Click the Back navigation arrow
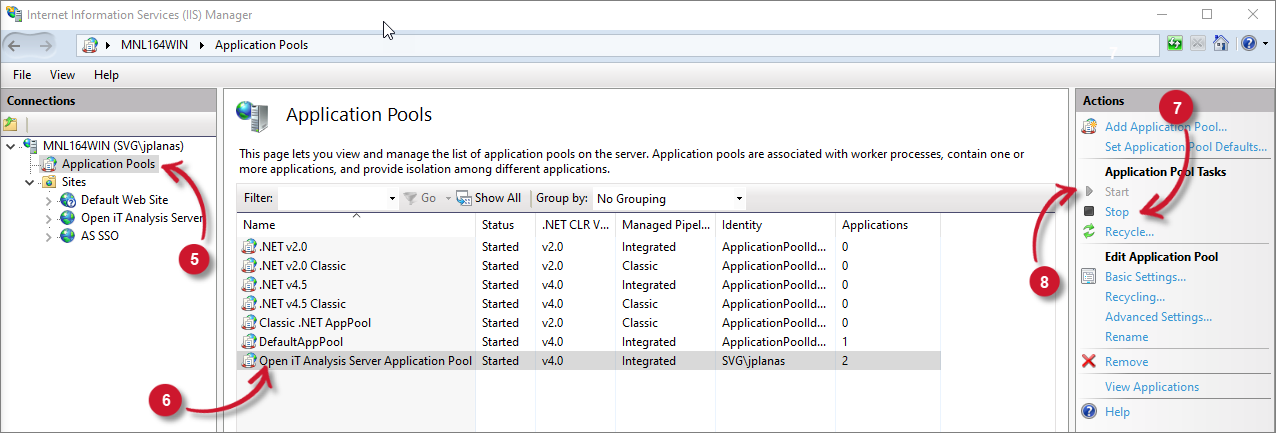The image size is (1276, 433). click(x=15, y=45)
